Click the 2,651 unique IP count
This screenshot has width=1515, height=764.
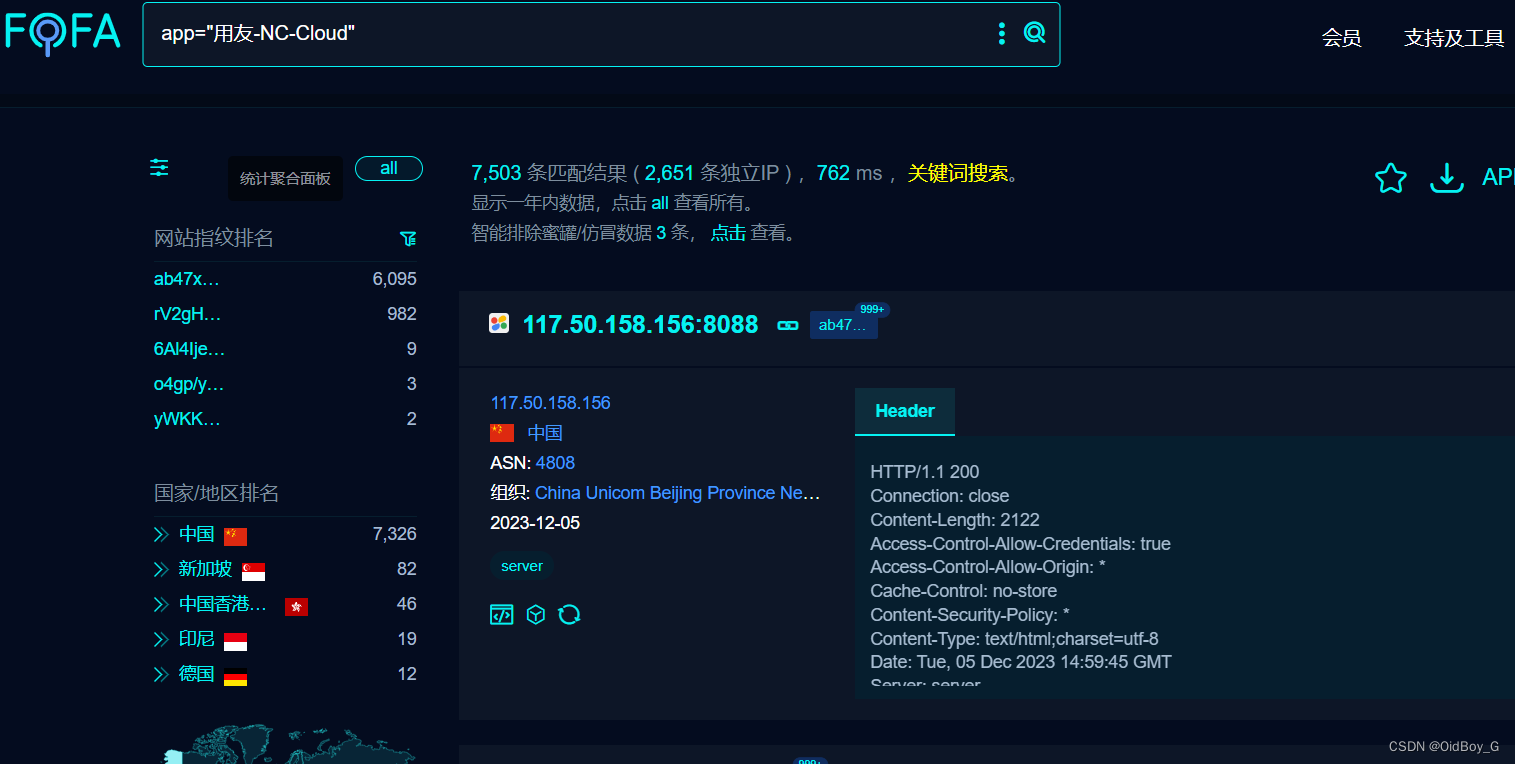669,173
